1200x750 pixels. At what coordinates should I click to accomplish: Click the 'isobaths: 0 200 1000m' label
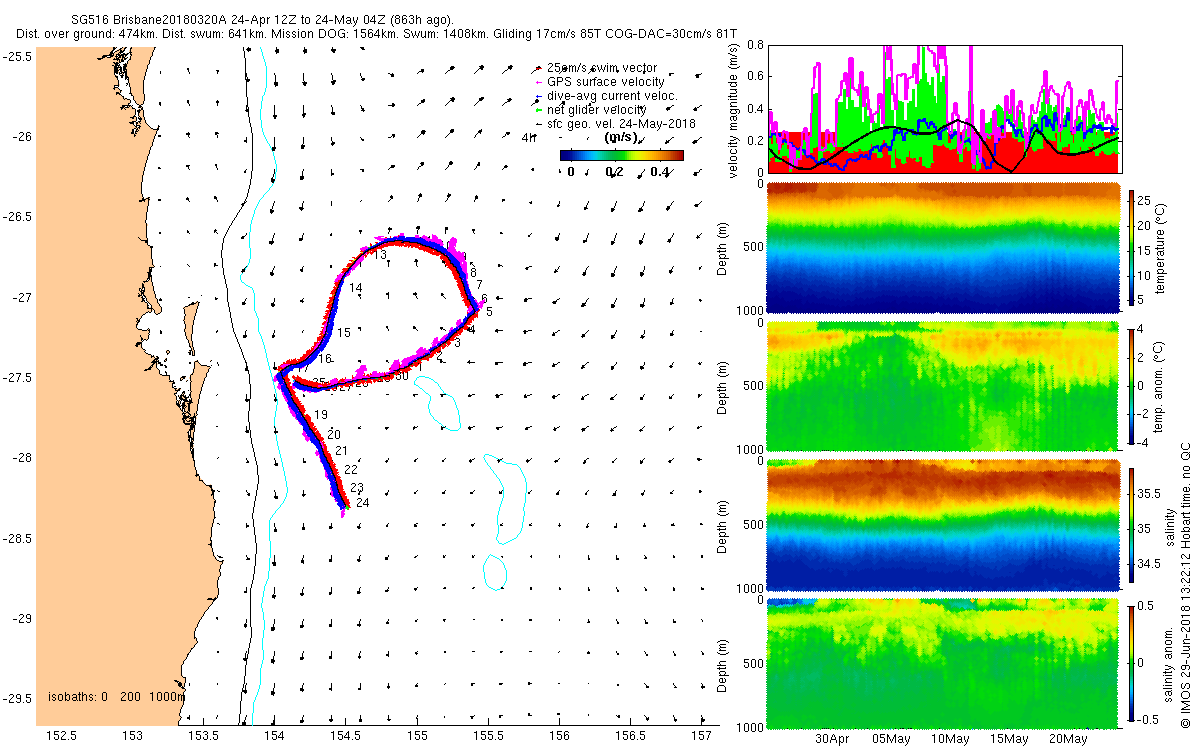pyautogui.click(x=116, y=696)
